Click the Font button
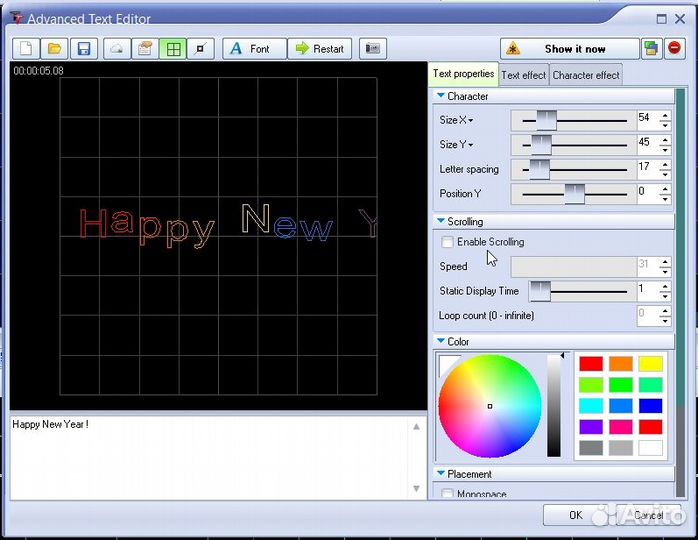 point(254,49)
